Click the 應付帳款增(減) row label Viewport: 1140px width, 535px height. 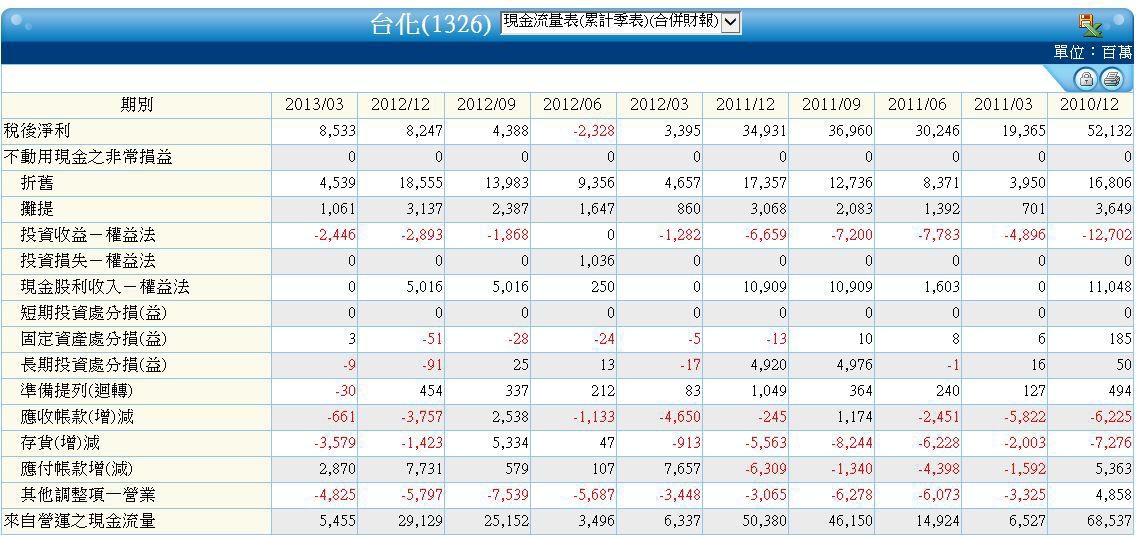click(x=77, y=469)
